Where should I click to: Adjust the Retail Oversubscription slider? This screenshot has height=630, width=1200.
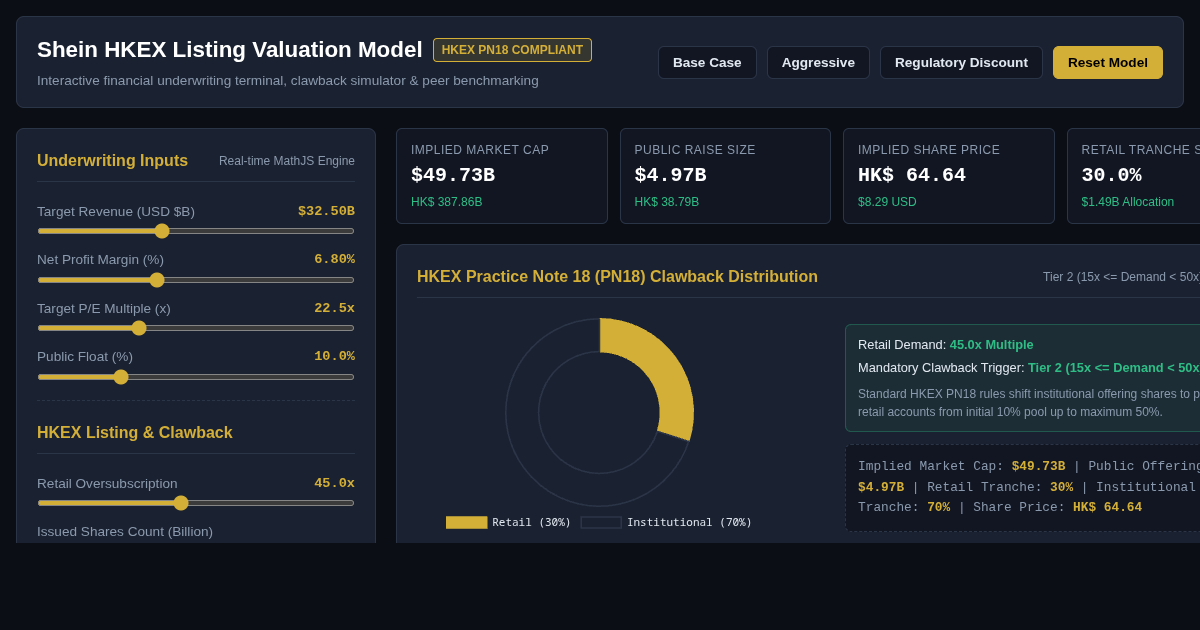click(x=196, y=503)
